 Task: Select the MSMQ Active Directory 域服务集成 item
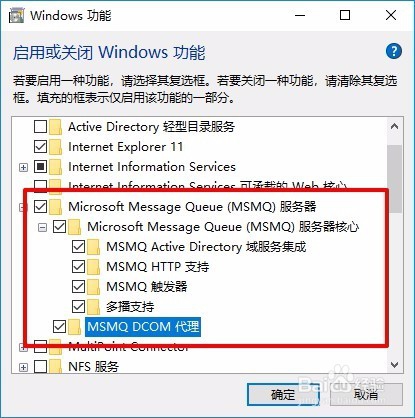pos(206,247)
